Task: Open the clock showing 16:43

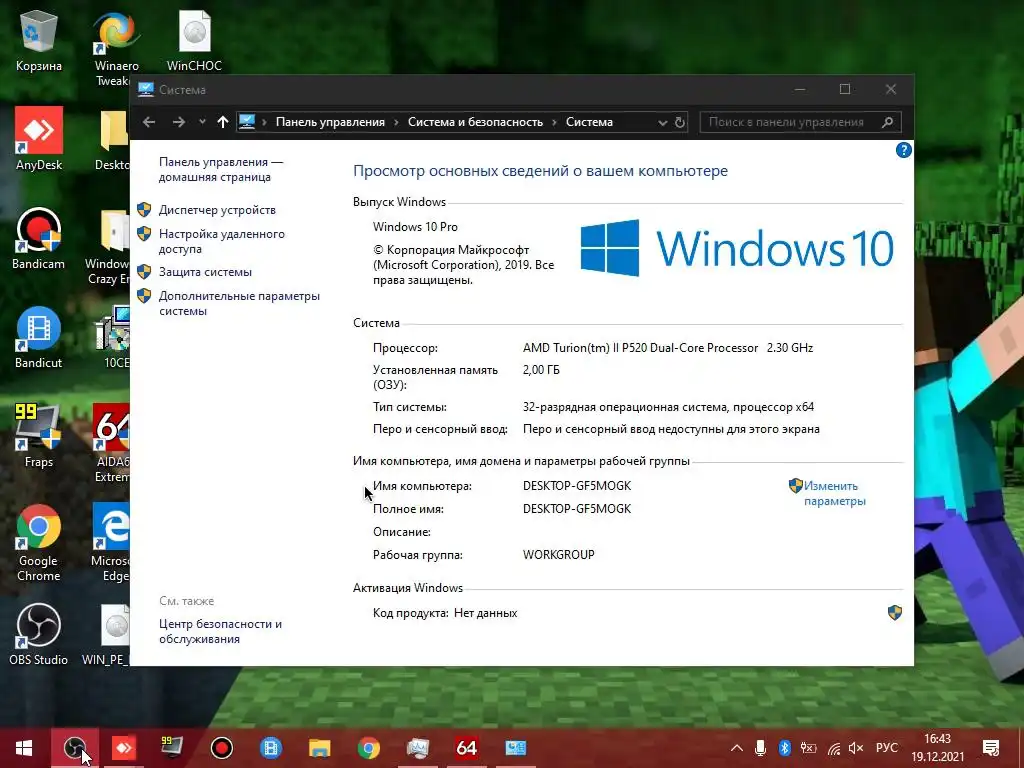Action: 937,748
